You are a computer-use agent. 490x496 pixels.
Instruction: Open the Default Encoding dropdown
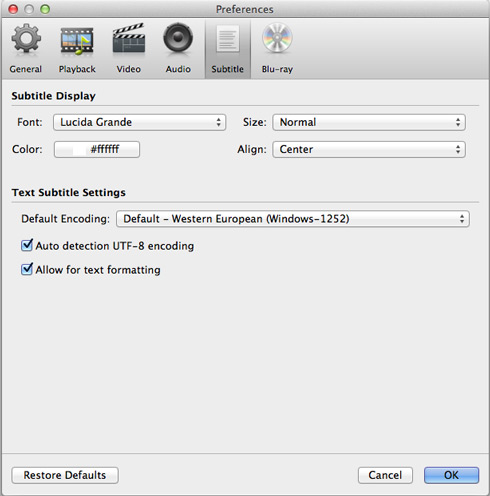[293, 219]
